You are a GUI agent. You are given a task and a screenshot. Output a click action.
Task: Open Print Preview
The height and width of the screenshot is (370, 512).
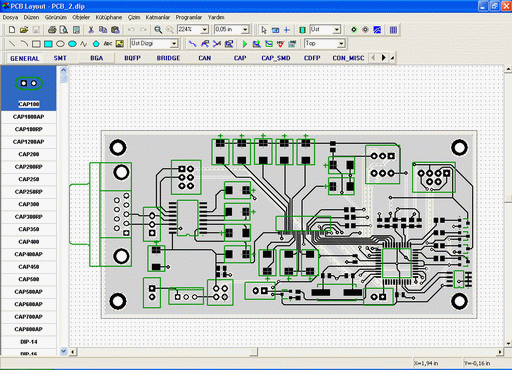point(64,30)
